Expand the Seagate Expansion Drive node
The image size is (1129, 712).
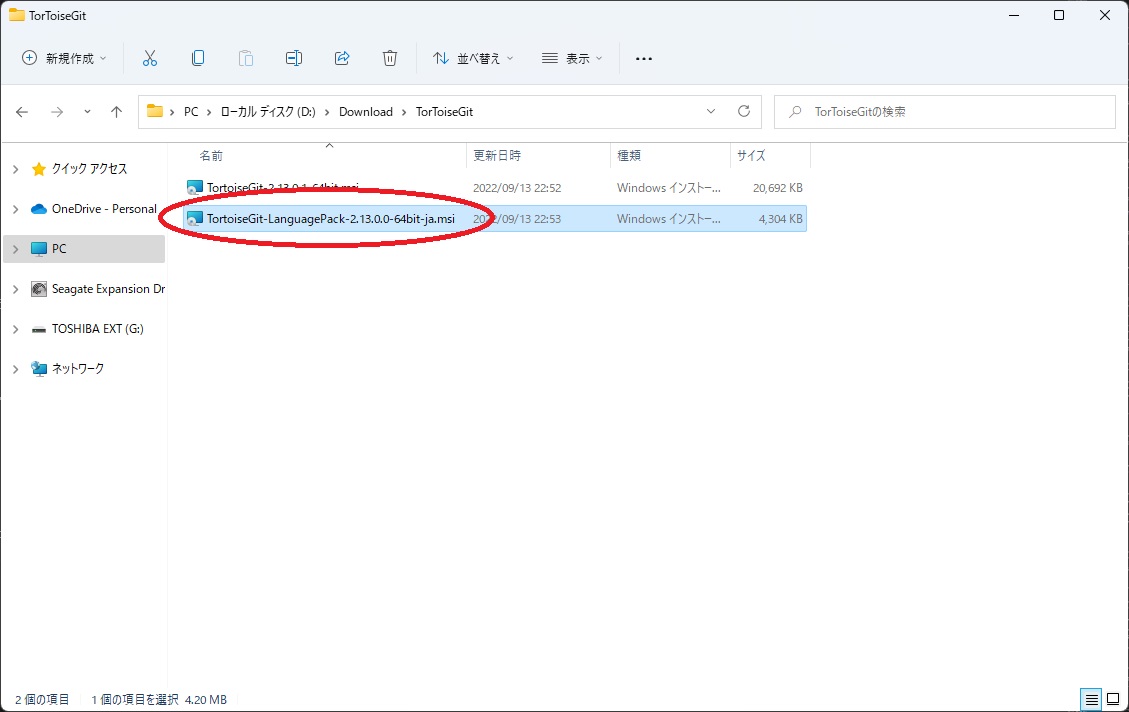(16, 289)
